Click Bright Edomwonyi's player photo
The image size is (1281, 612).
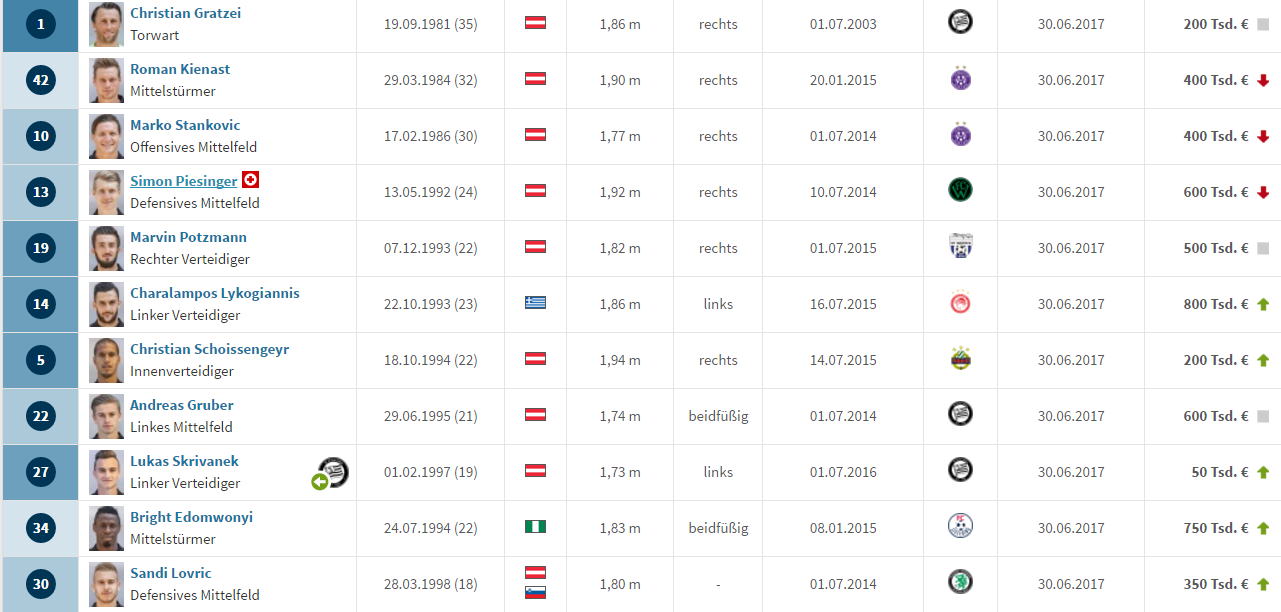tap(105, 528)
